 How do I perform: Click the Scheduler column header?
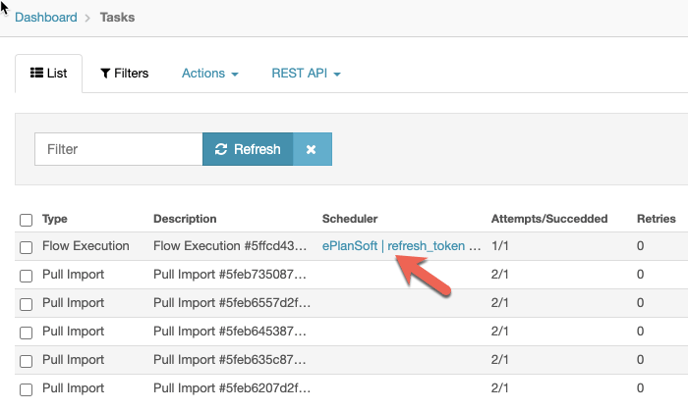[x=350, y=218]
